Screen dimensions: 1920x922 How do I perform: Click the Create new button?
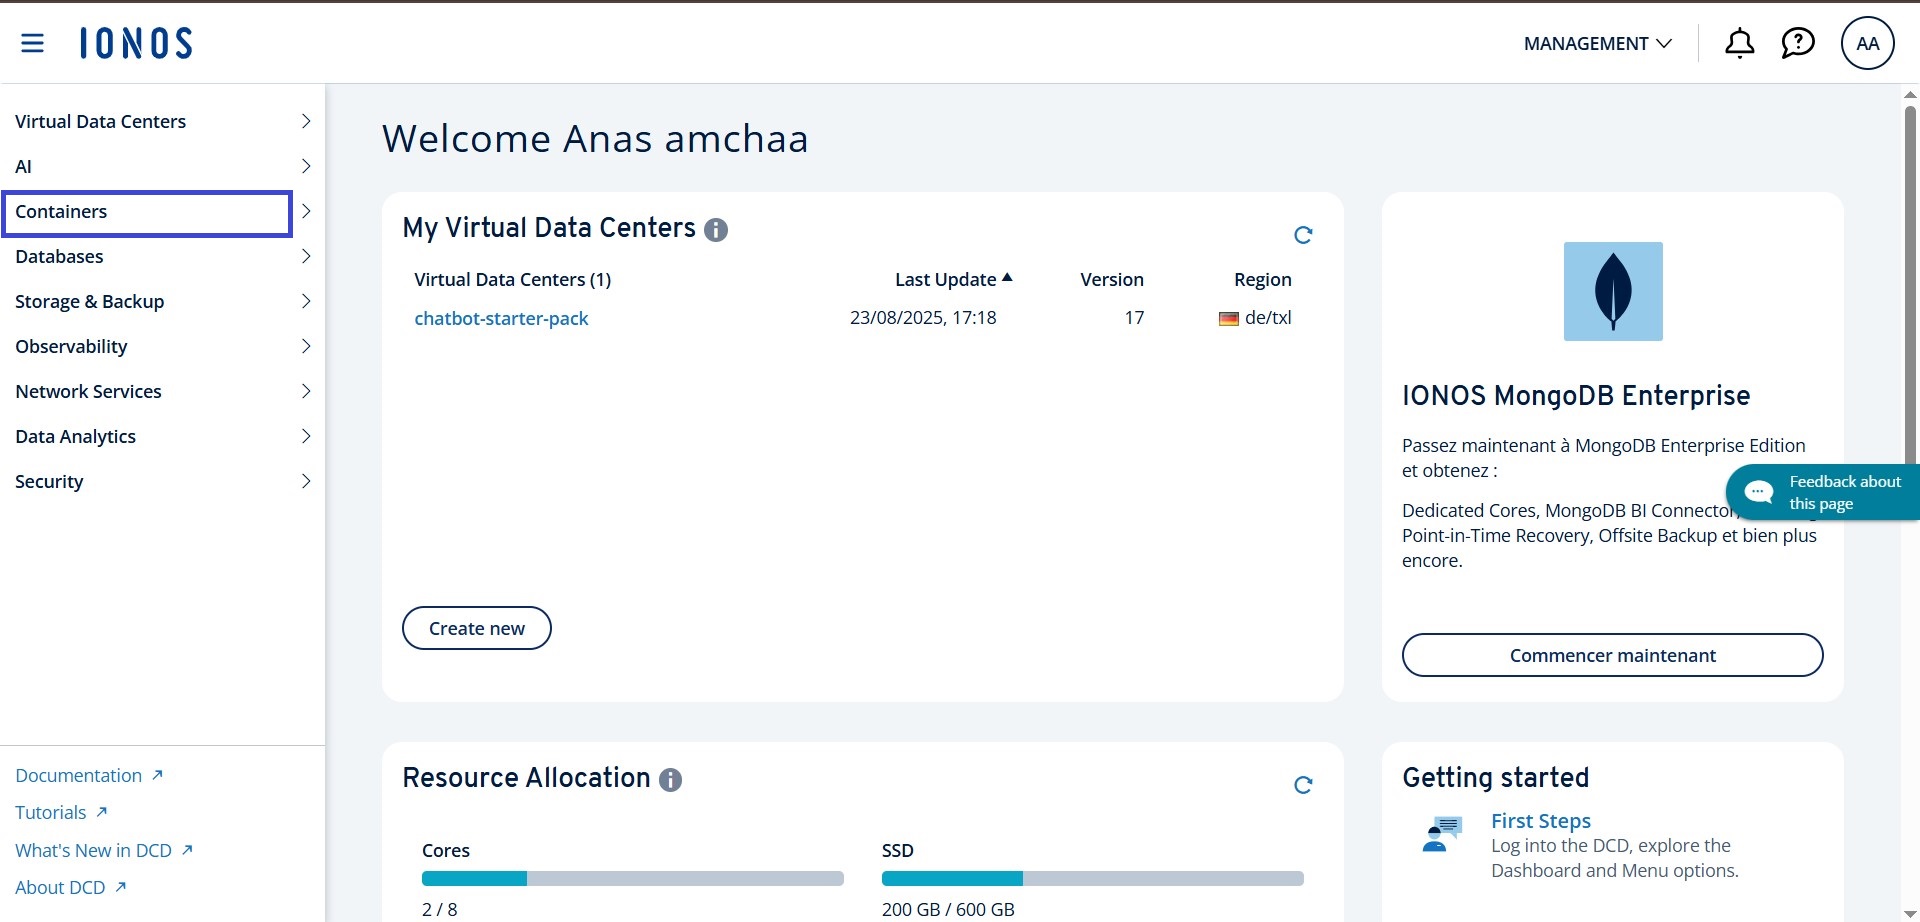point(476,628)
